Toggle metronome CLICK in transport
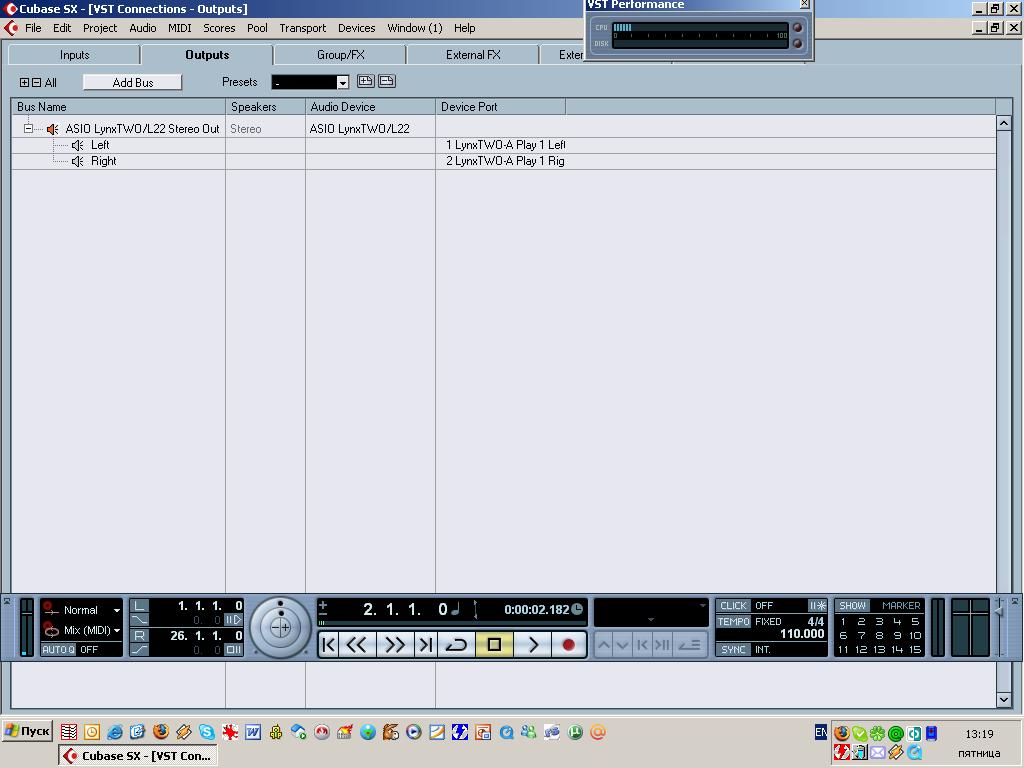 (x=733, y=605)
